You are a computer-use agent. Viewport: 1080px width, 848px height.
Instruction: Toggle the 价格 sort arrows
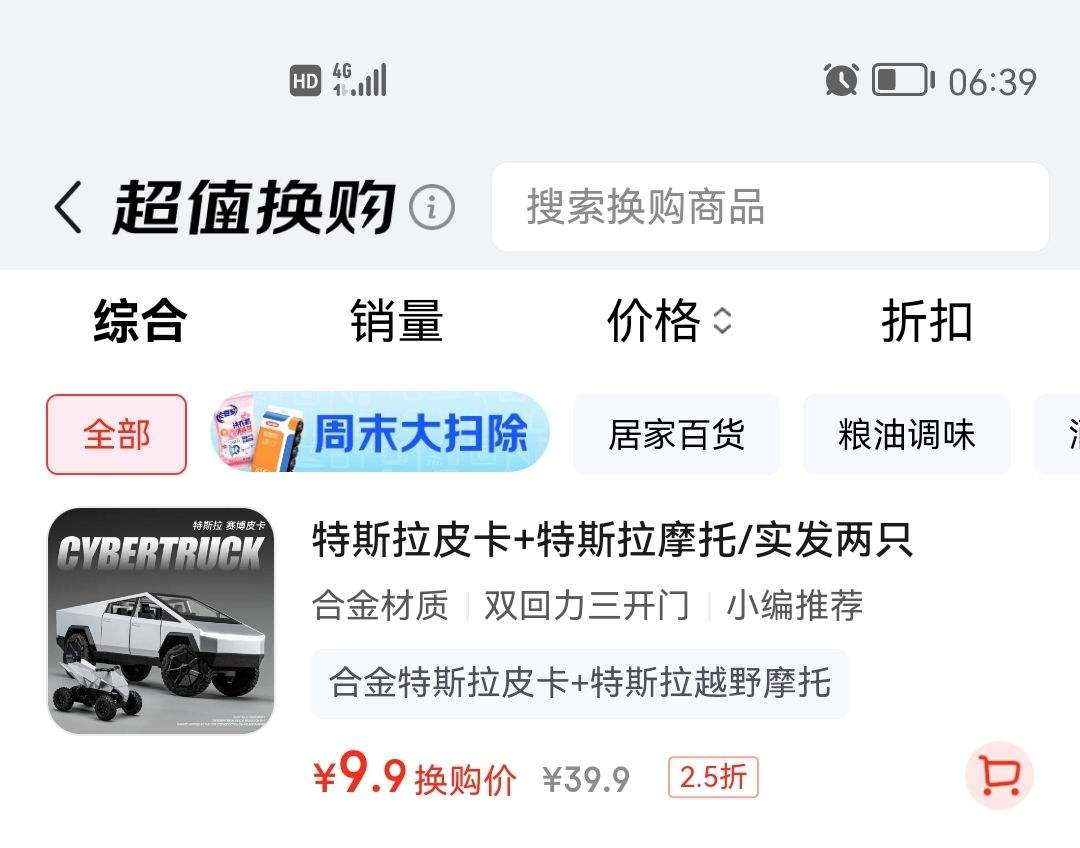point(722,321)
